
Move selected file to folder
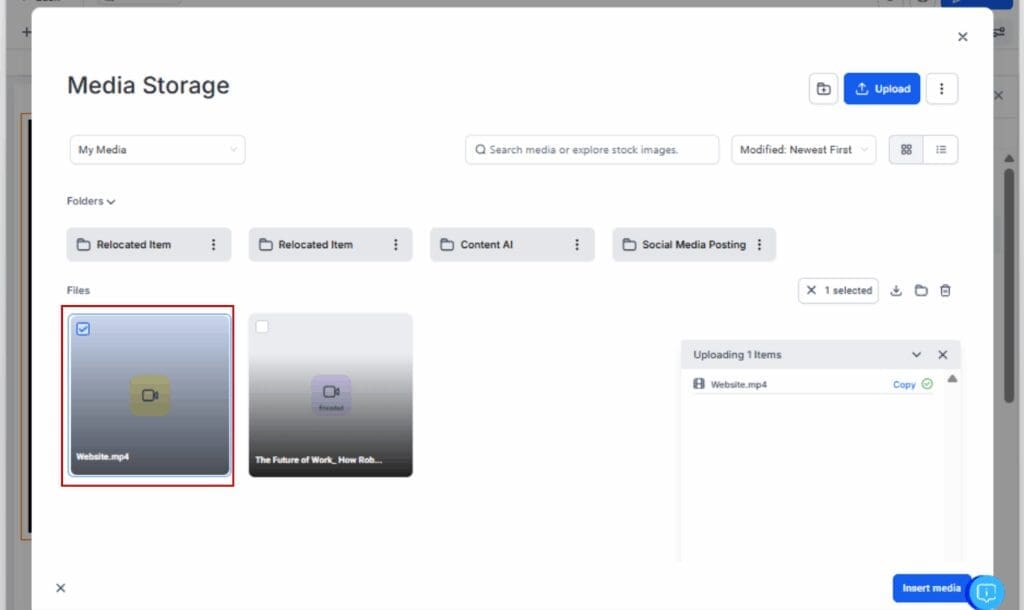[921, 291]
